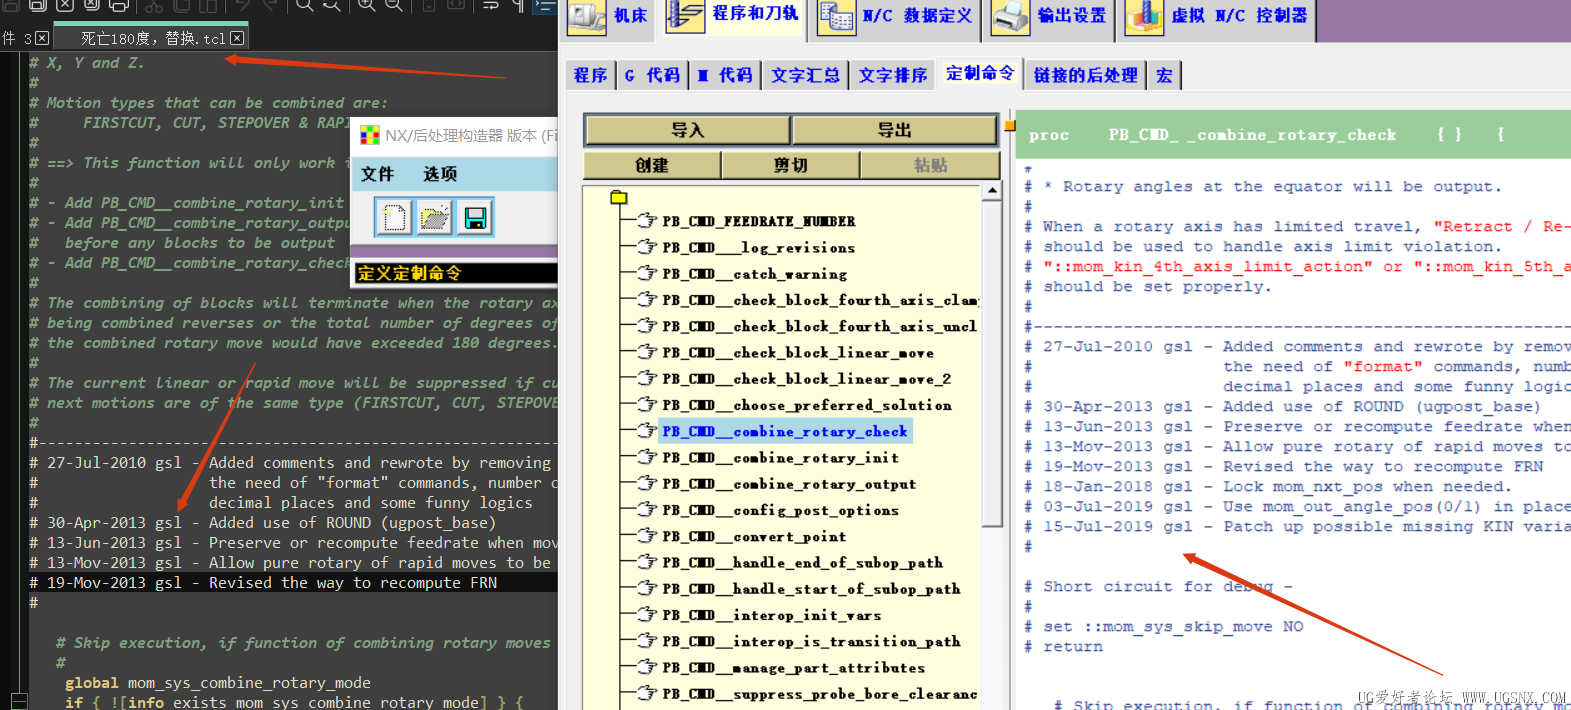1571x710 pixels.
Task: Click the proc name PB_CMD_ _combine_rotary_check field
Action: [x=1252, y=134]
